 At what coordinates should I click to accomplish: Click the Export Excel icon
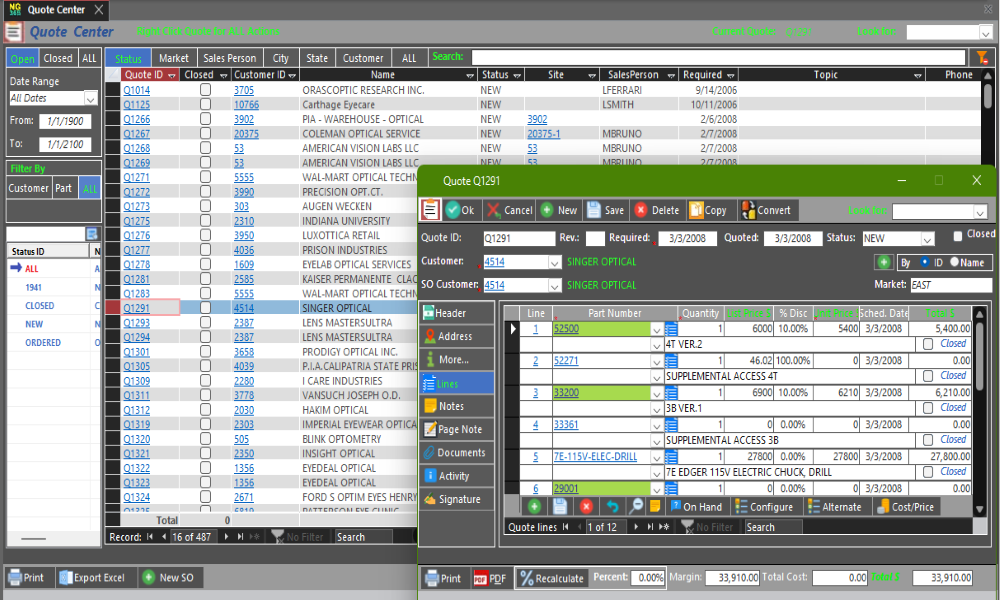[x=65, y=578]
